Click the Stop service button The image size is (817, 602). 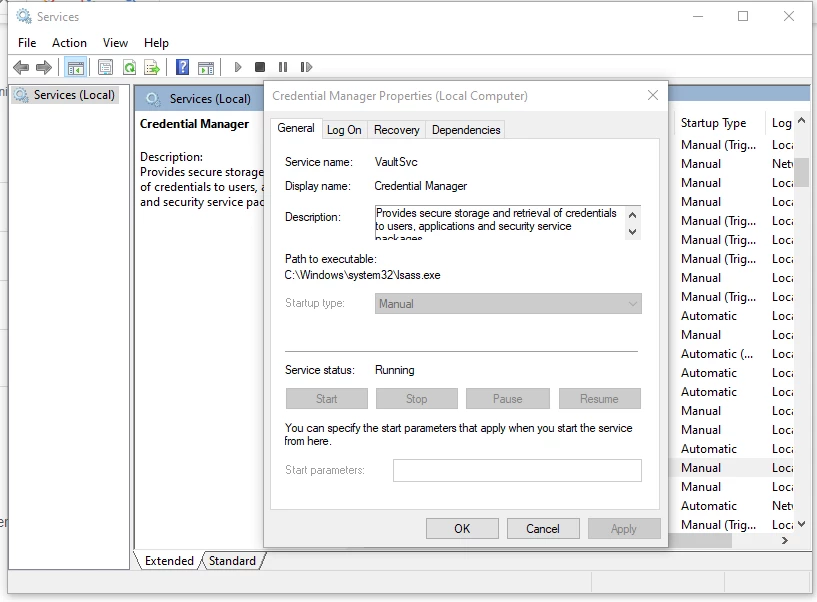[417, 399]
